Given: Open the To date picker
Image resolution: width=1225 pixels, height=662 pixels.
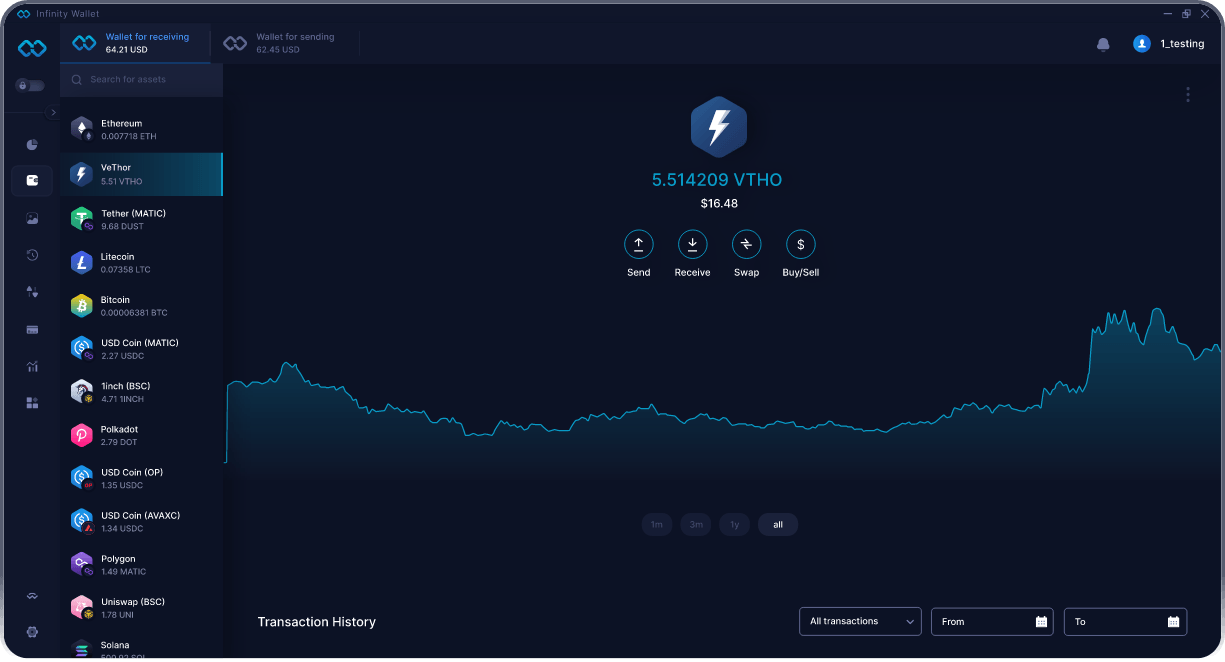Looking at the screenshot, I should 1126,621.
